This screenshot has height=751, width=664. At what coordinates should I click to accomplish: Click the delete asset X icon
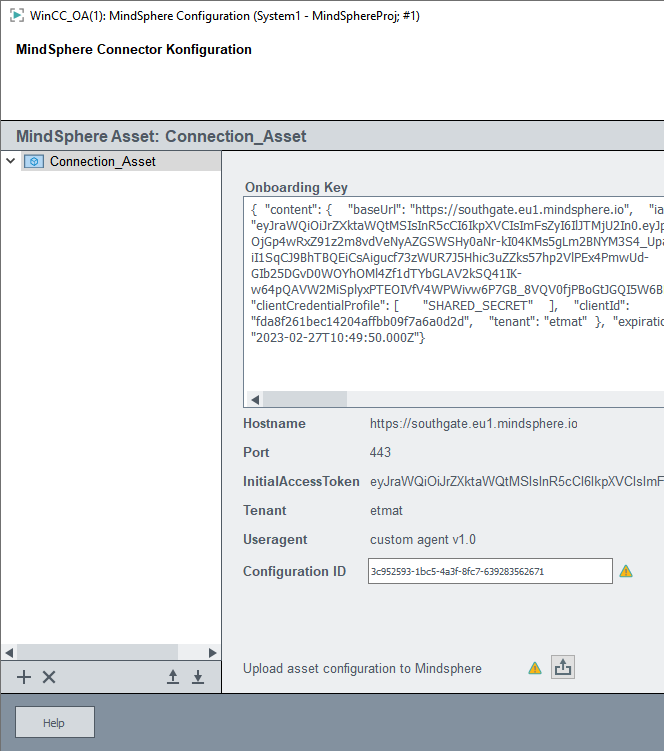(49, 677)
